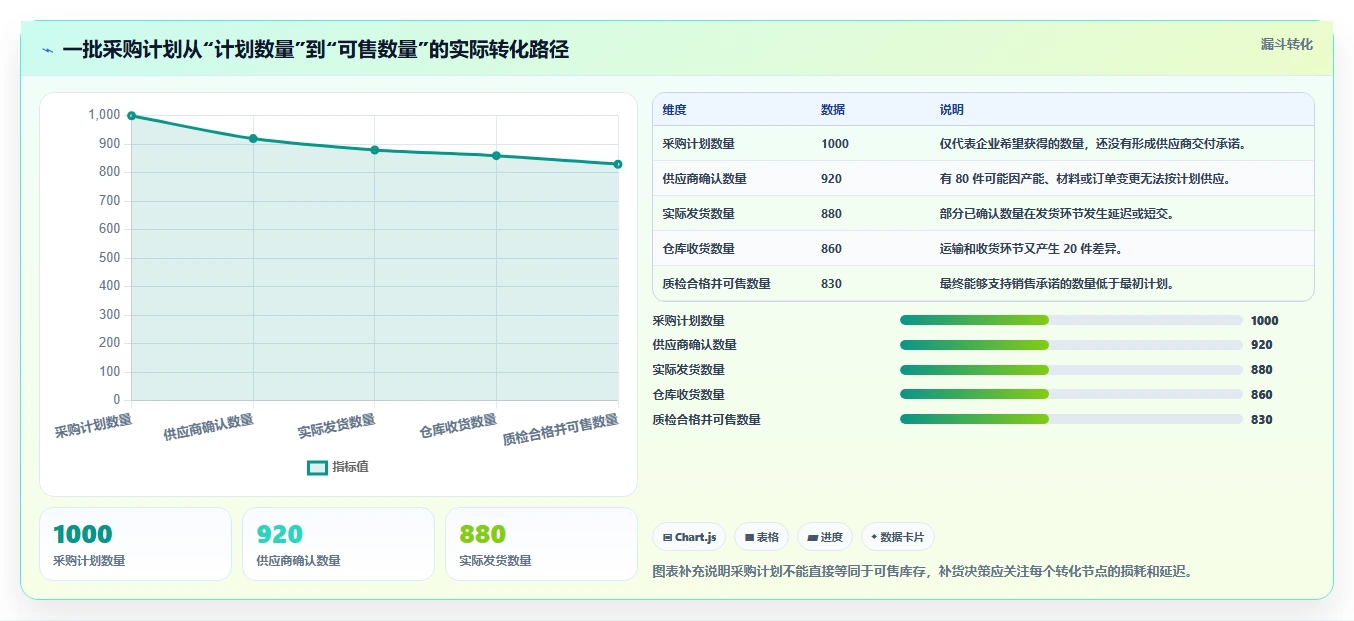Click the lightning bolt icon beside the title
The image size is (1354, 621).
tap(47, 50)
